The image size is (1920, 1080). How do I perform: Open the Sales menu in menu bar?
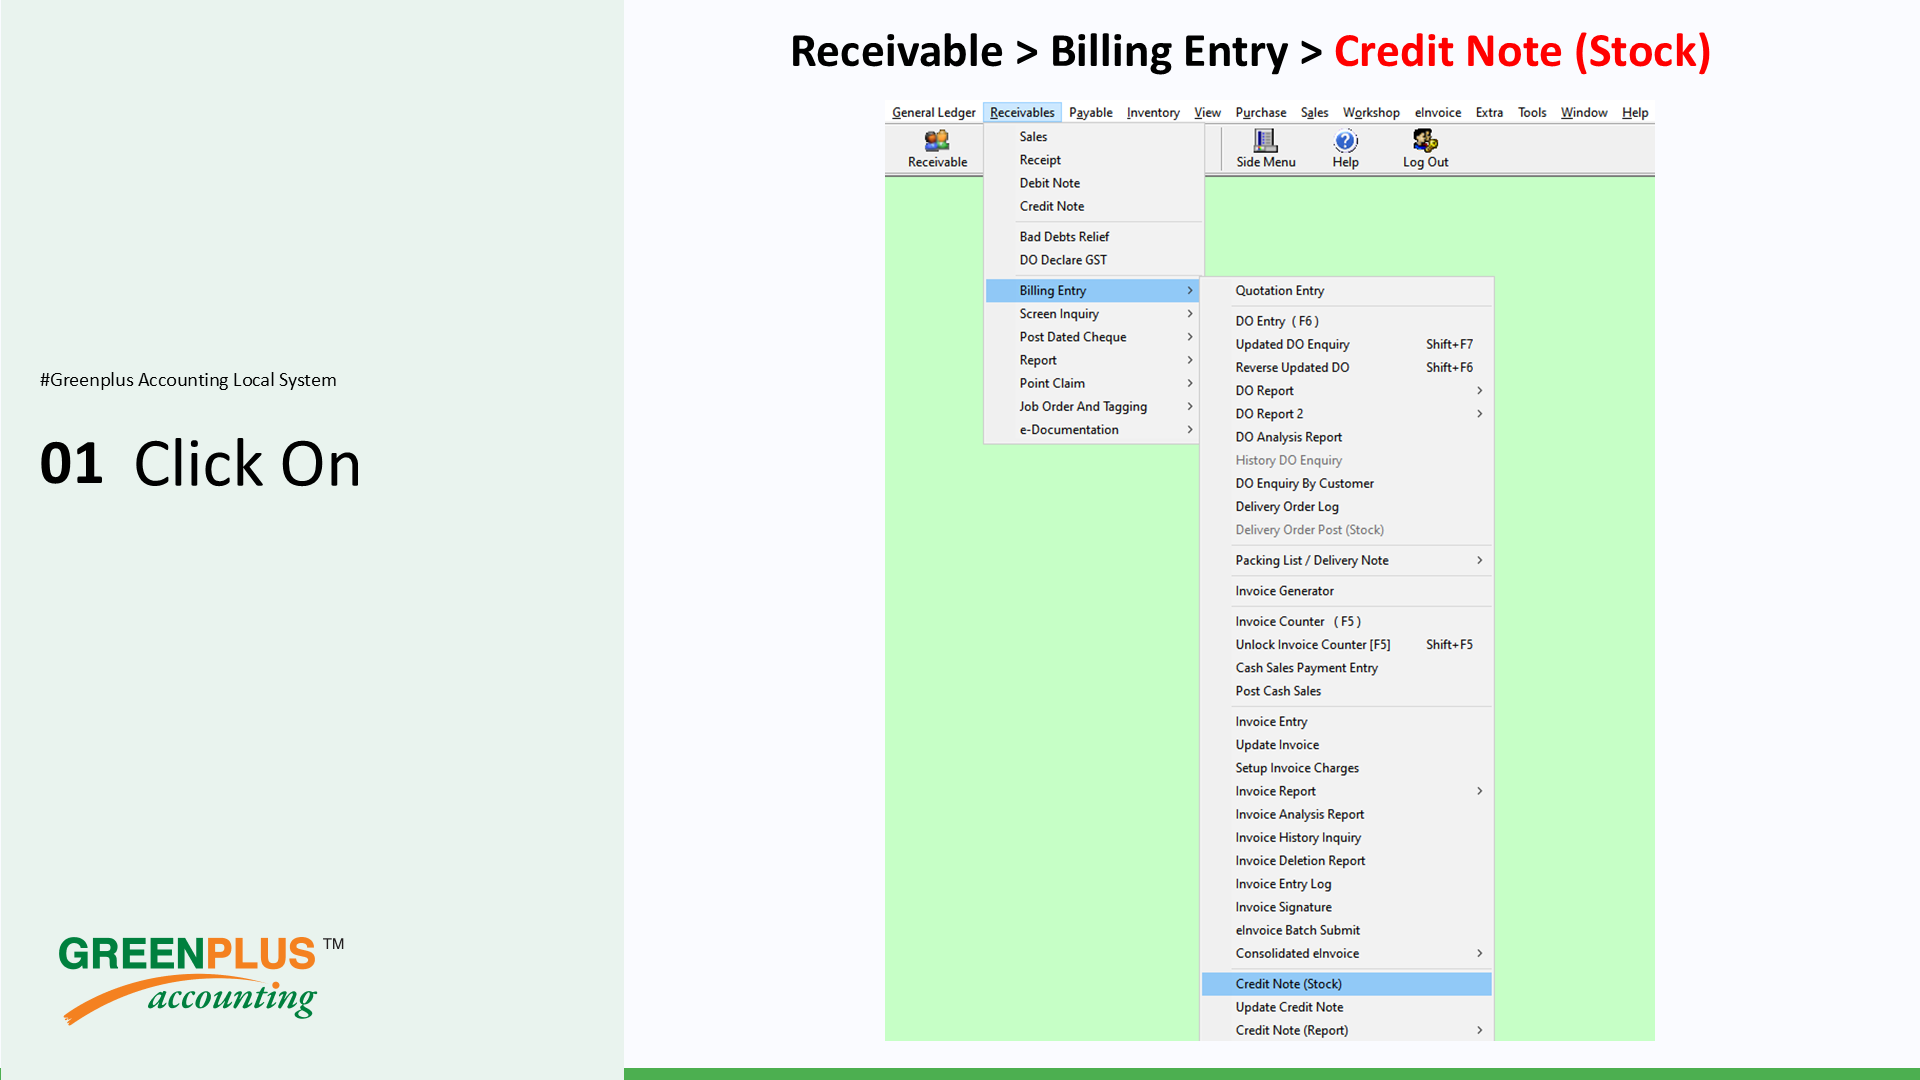point(1314,112)
